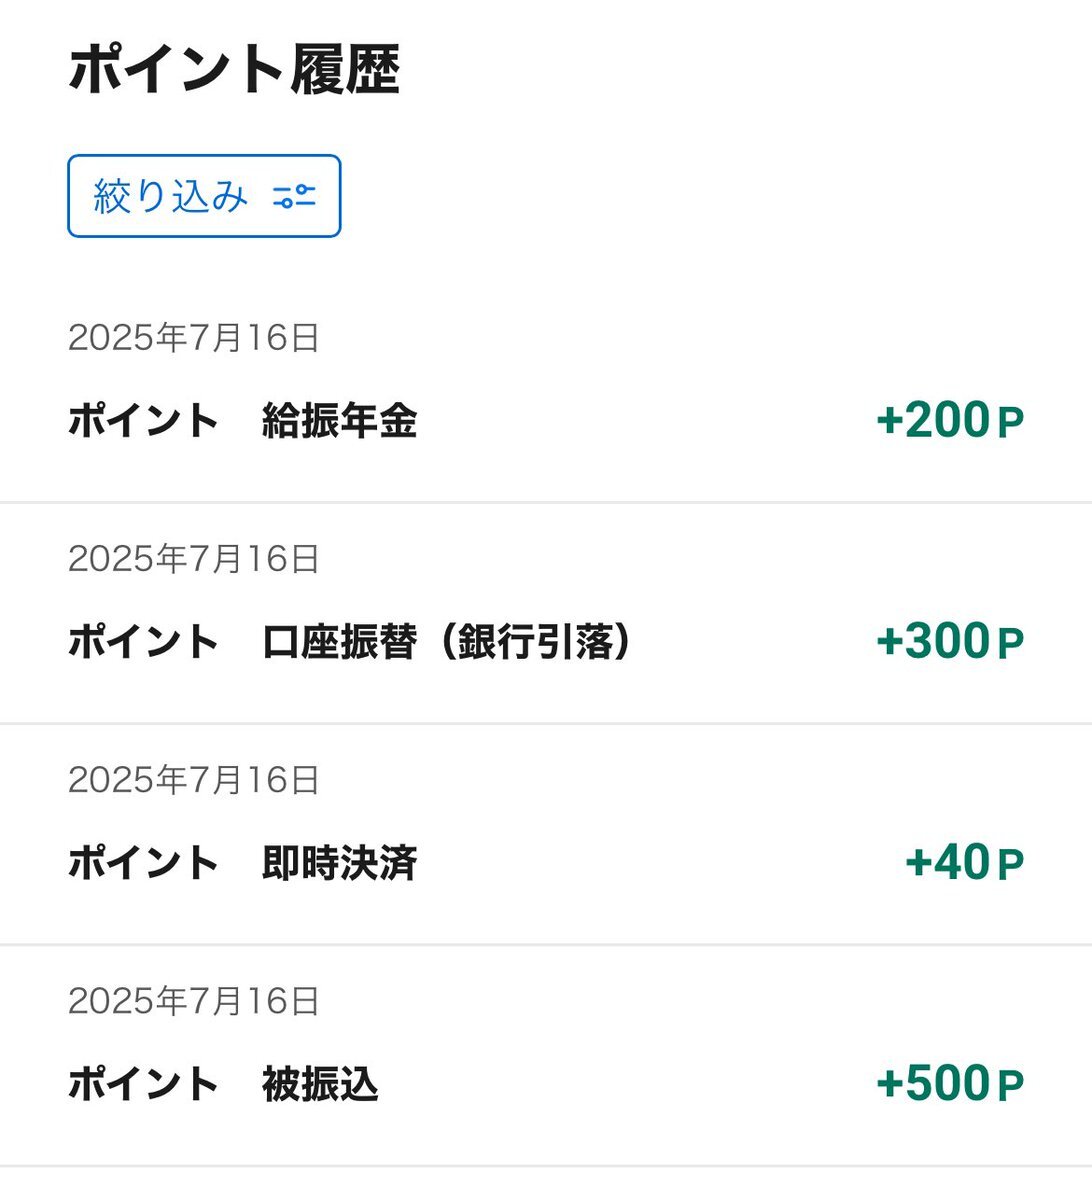Select the date above 被振込
The height and width of the screenshot is (1200, 1092).
pos(194,1001)
